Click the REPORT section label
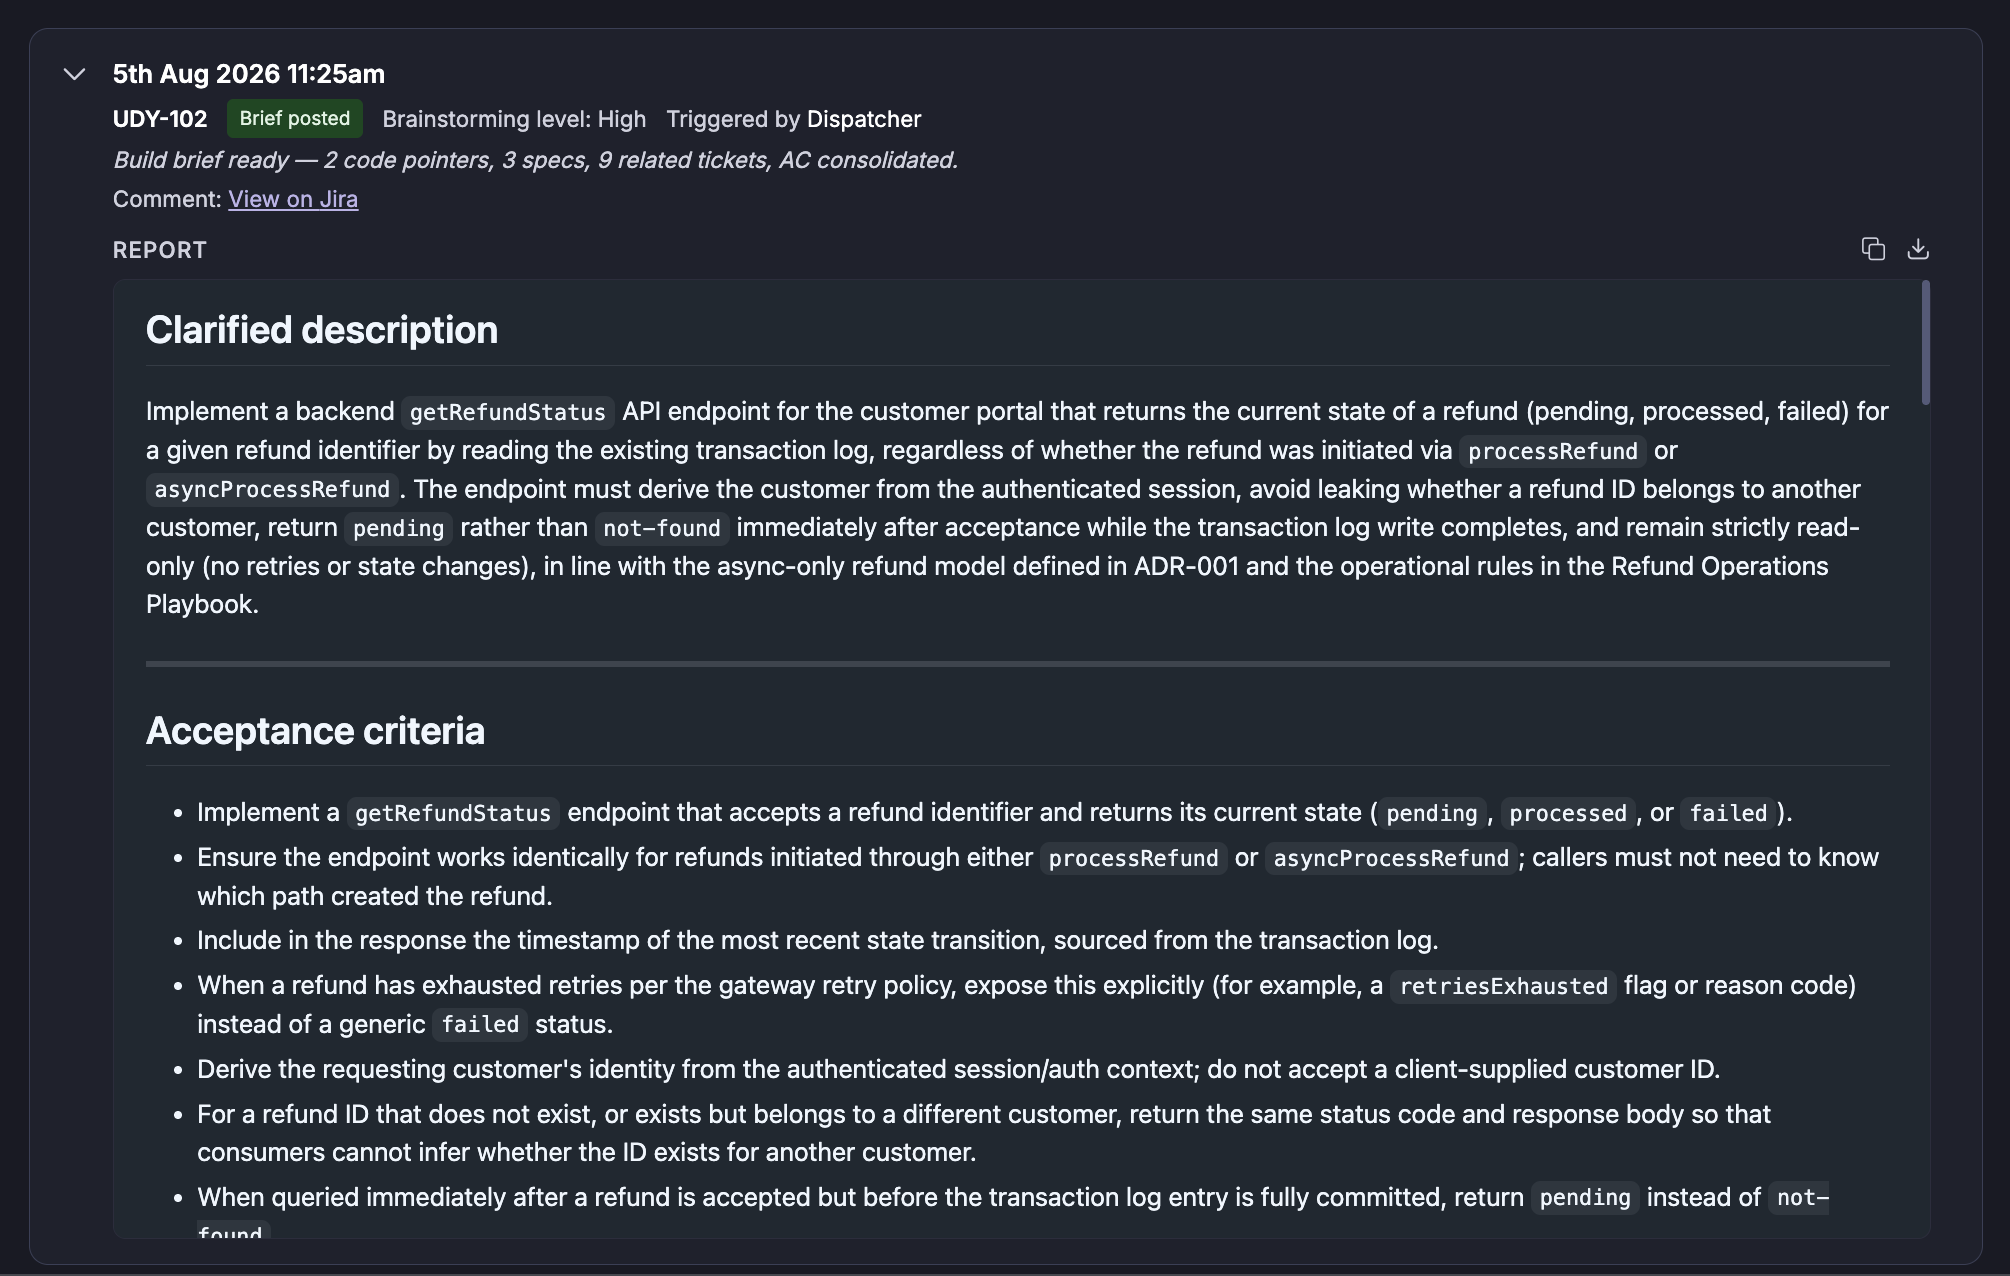Image resolution: width=2010 pixels, height=1276 pixels. 160,250
